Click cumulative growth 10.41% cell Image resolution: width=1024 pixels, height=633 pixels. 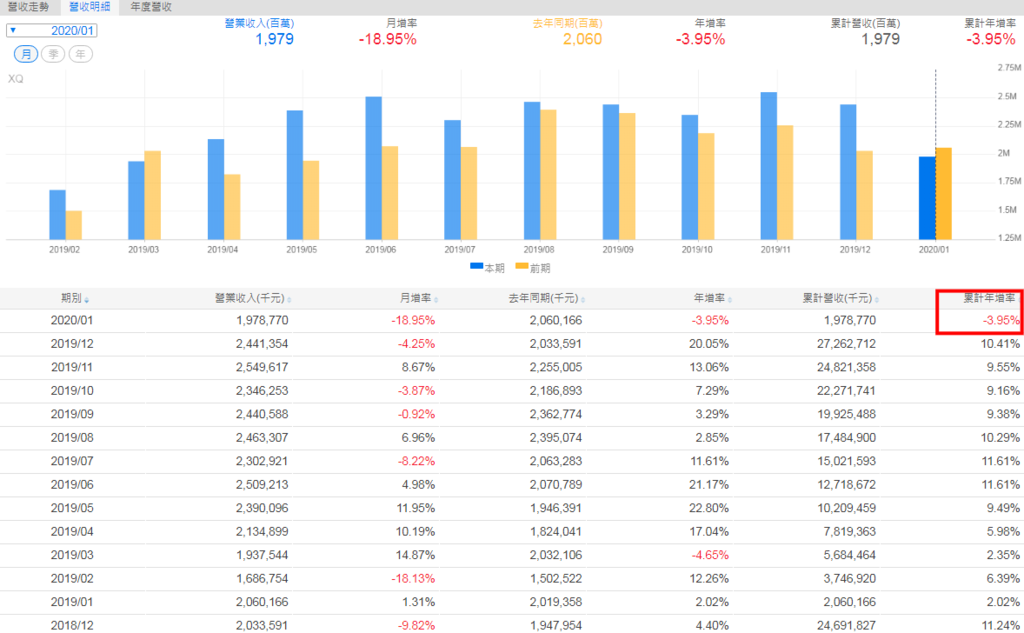(x=1000, y=344)
